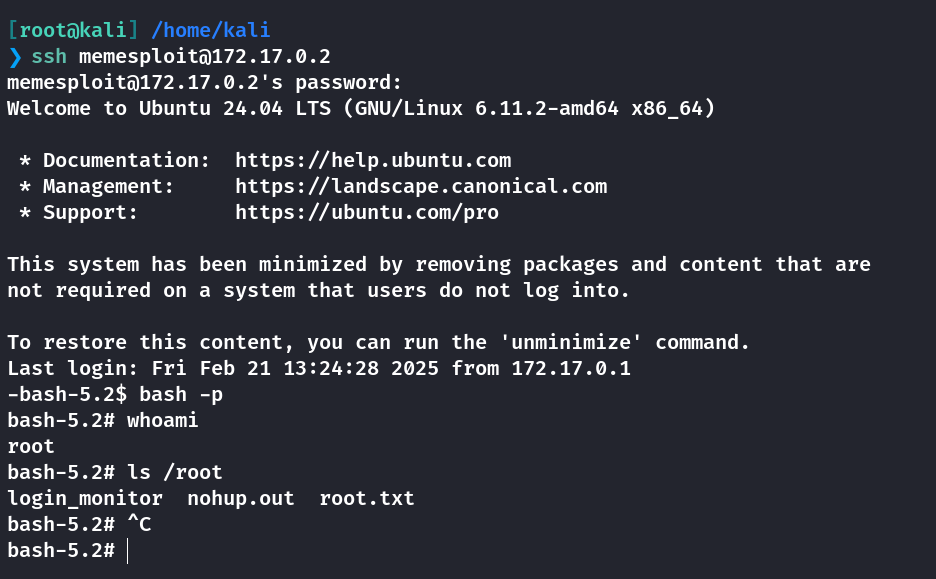The height and width of the screenshot is (579, 936).
Task: Click the ^C interrupt text
Action: [140, 524]
